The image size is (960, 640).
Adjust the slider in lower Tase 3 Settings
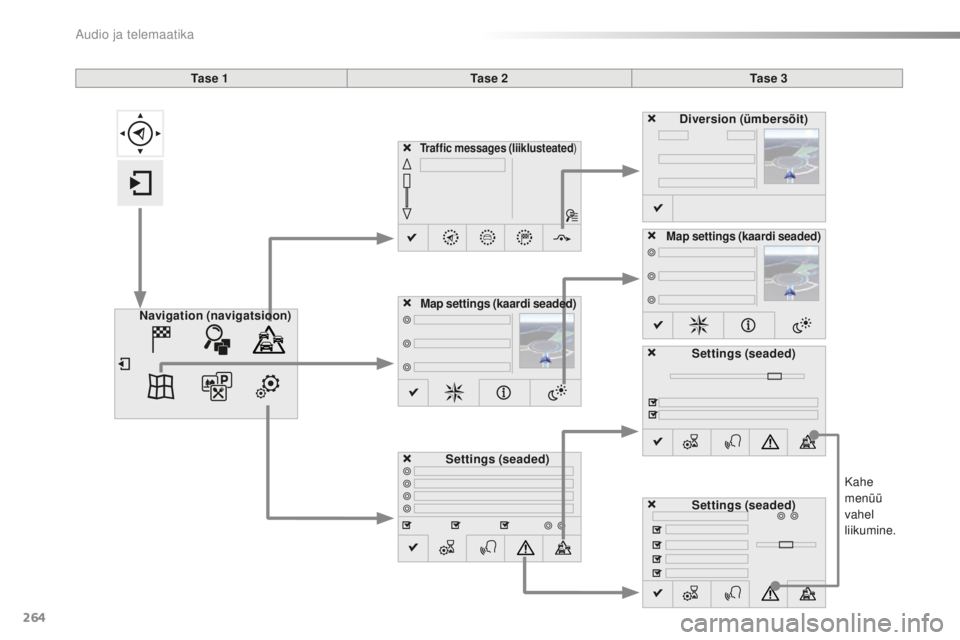pyautogui.click(x=786, y=544)
